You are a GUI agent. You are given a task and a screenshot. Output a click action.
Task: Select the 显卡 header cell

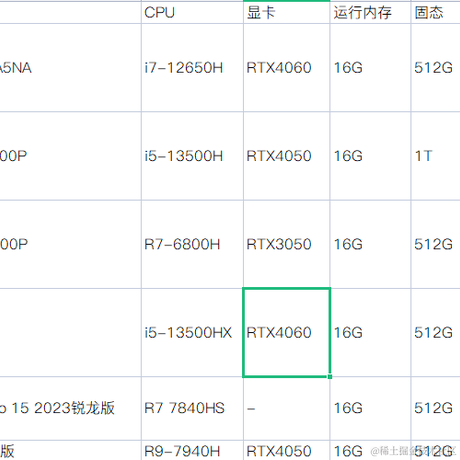pos(287,12)
